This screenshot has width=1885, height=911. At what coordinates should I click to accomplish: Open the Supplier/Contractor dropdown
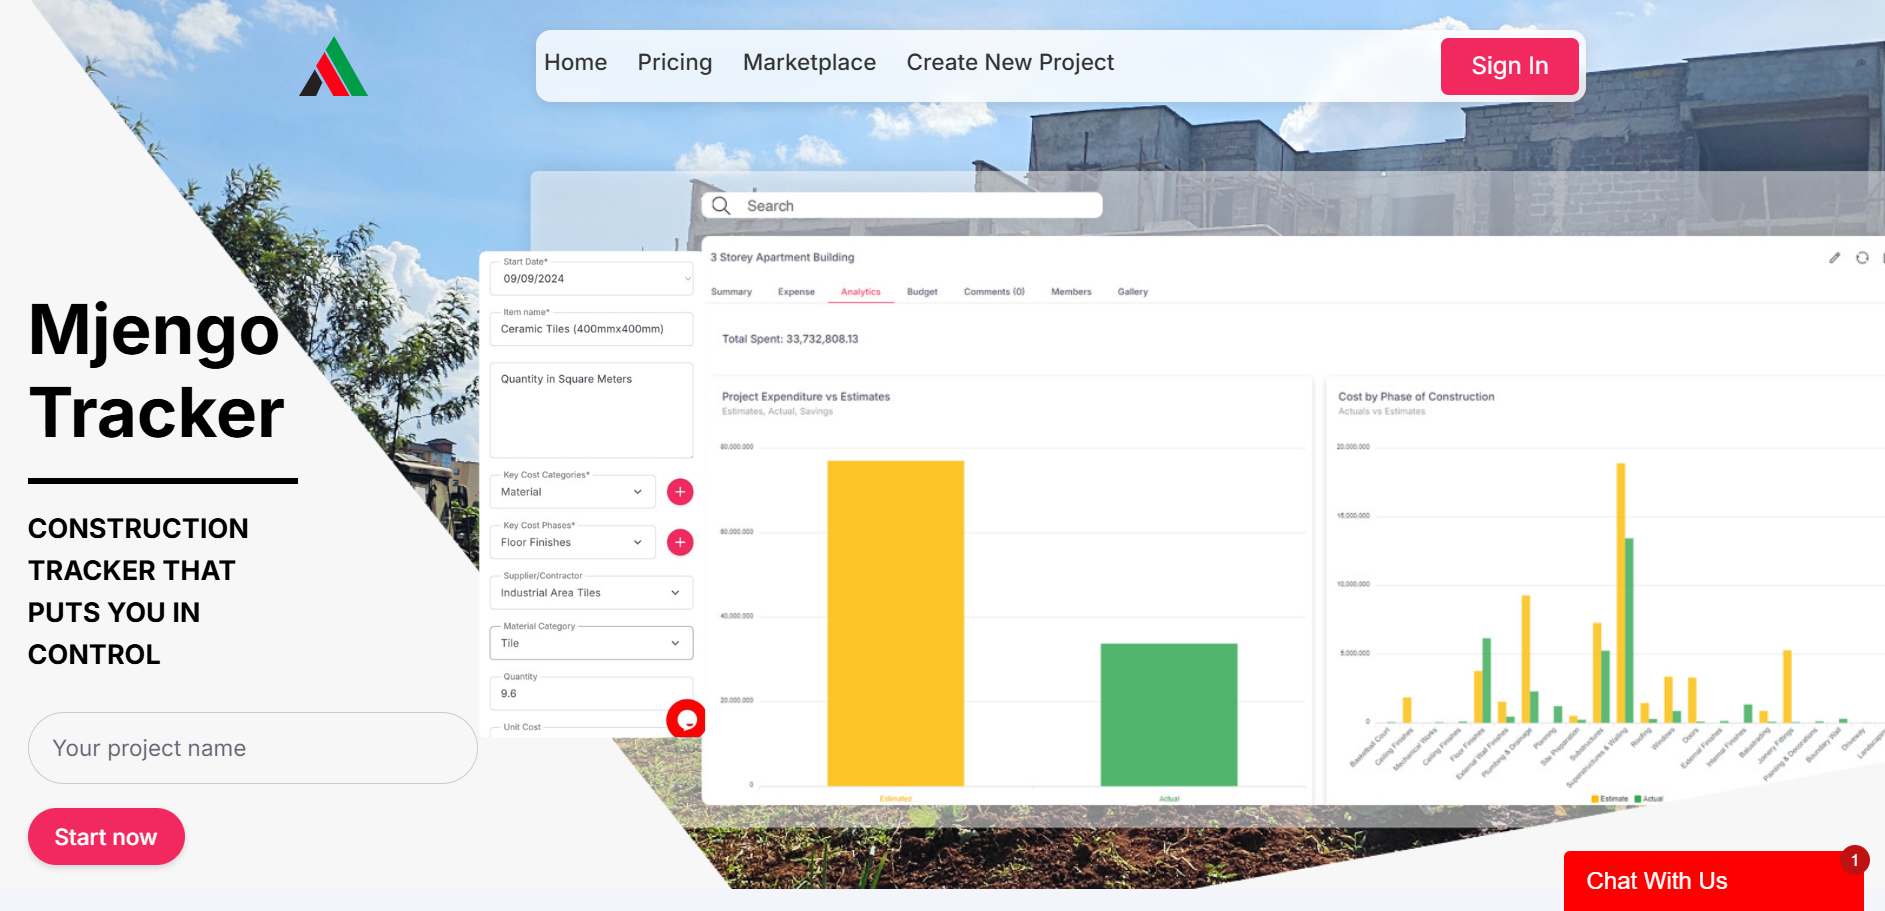coord(675,592)
